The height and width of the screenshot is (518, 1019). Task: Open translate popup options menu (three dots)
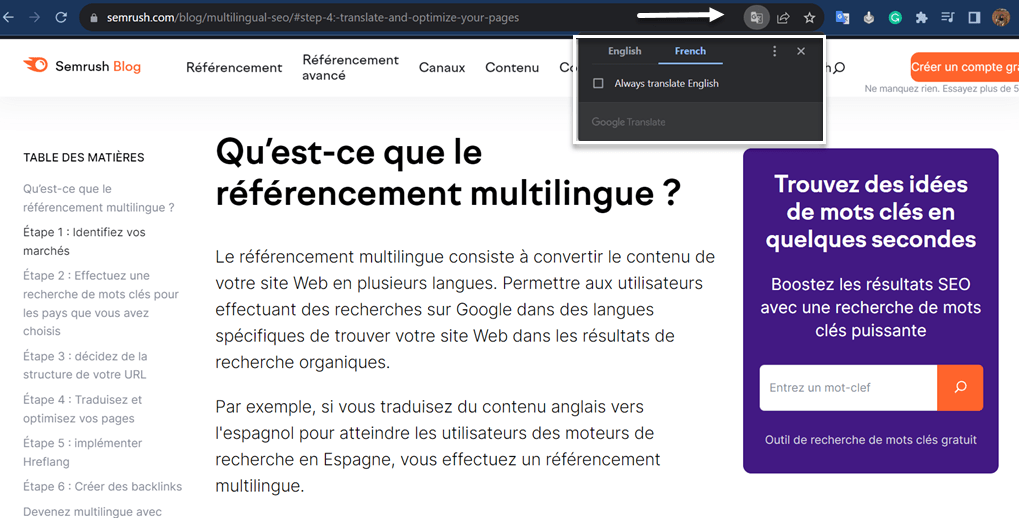[x=774, y=51]
